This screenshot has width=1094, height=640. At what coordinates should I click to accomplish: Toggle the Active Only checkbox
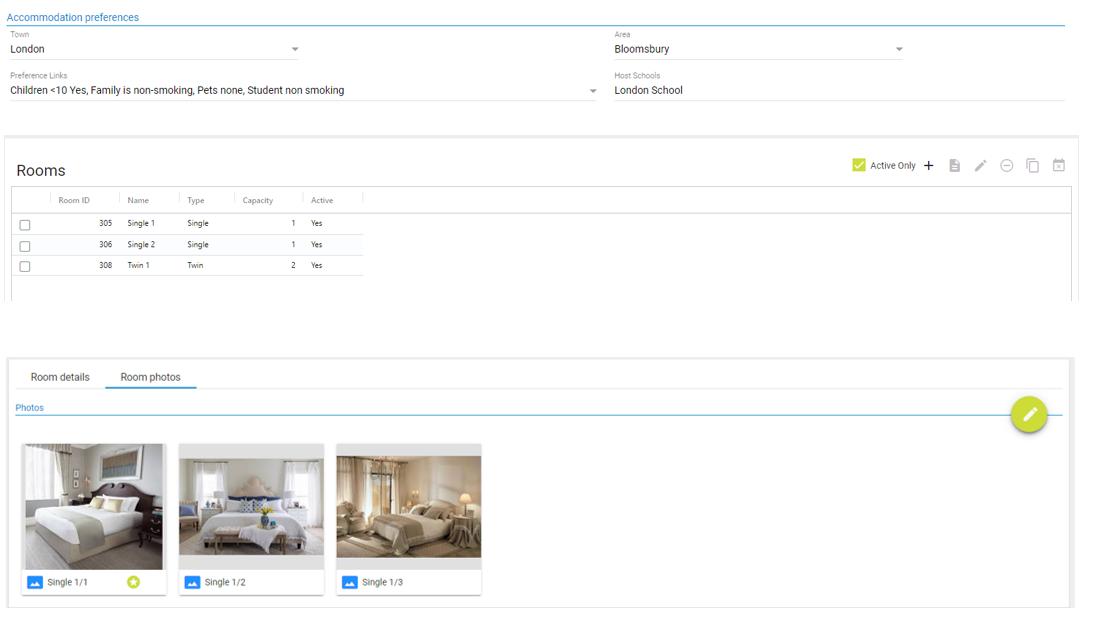pyautogui.click(x=859, y=165)
